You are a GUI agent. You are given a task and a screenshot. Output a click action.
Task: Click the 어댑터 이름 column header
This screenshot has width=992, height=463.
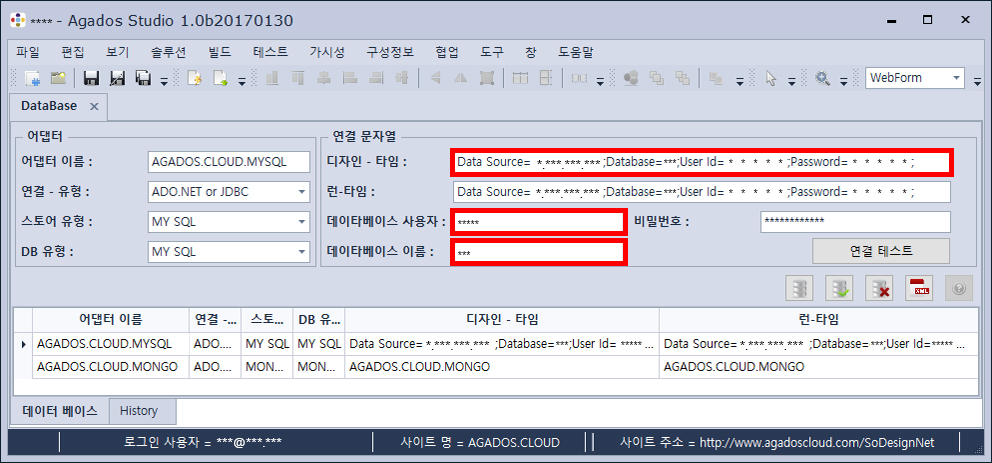click(x=111, y=320)
